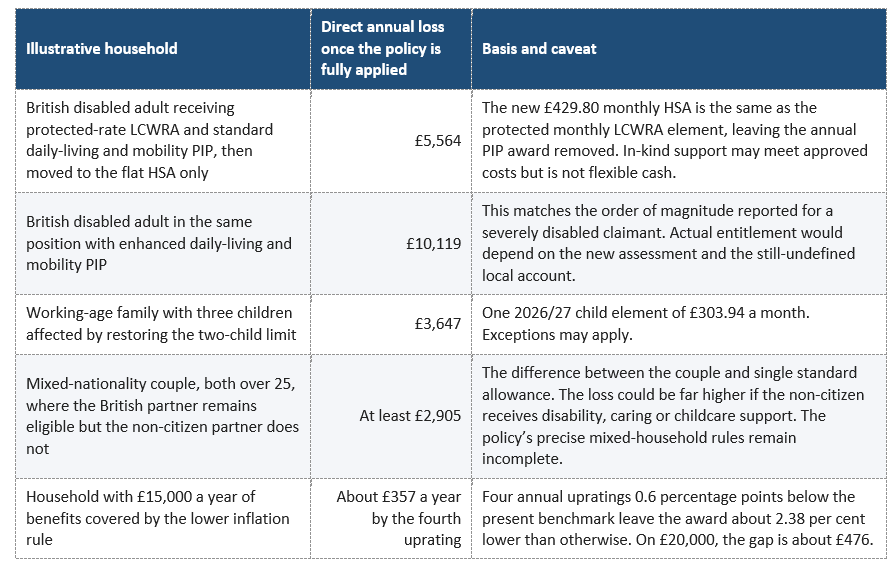Select the £10,119 loss figure cell
The width and height of the screenshot is (892, 564).
click(391, 244)
